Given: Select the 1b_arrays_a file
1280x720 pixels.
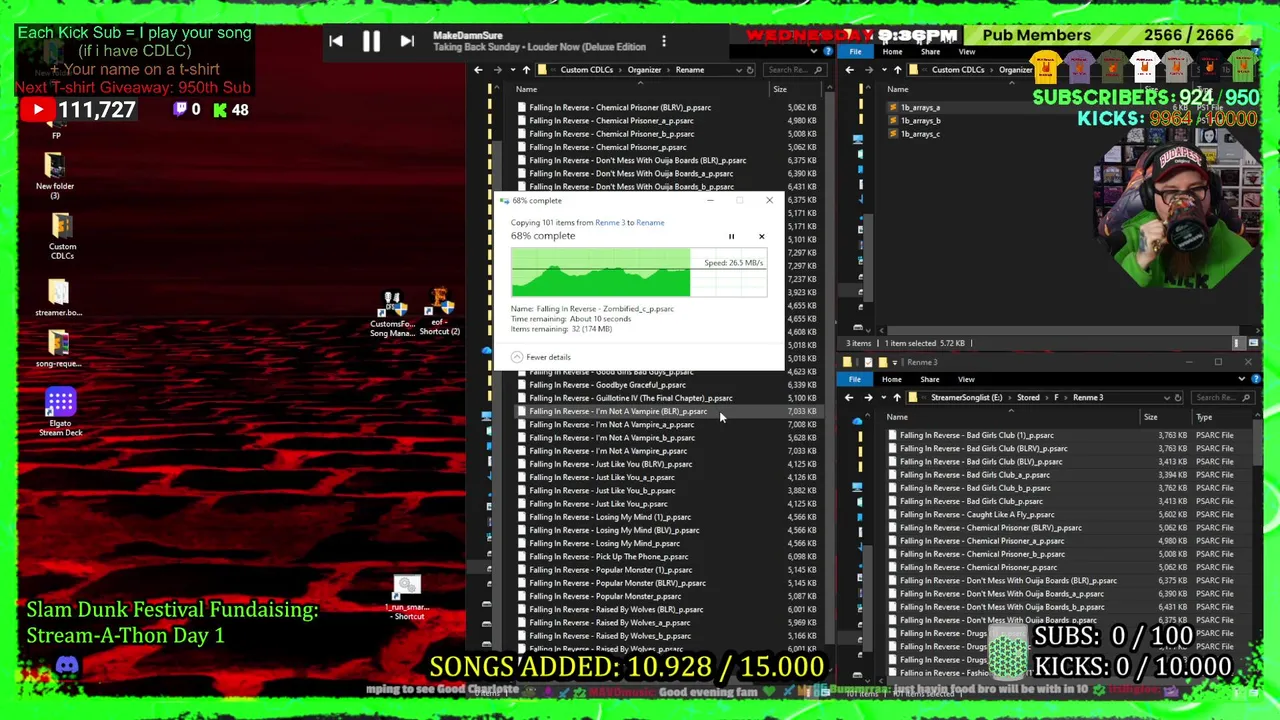Looking at the screenshot, I should 920,108.
